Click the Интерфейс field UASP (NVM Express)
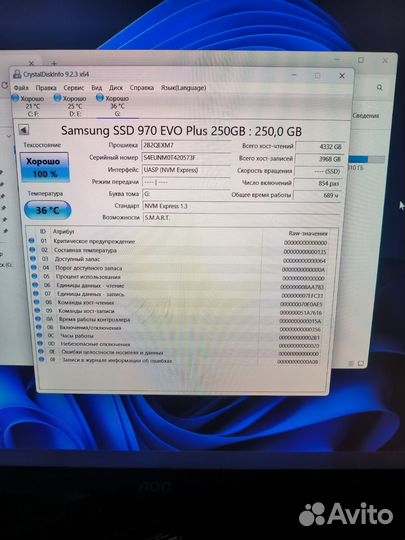 pyautogui.click(x=186, y=170)
